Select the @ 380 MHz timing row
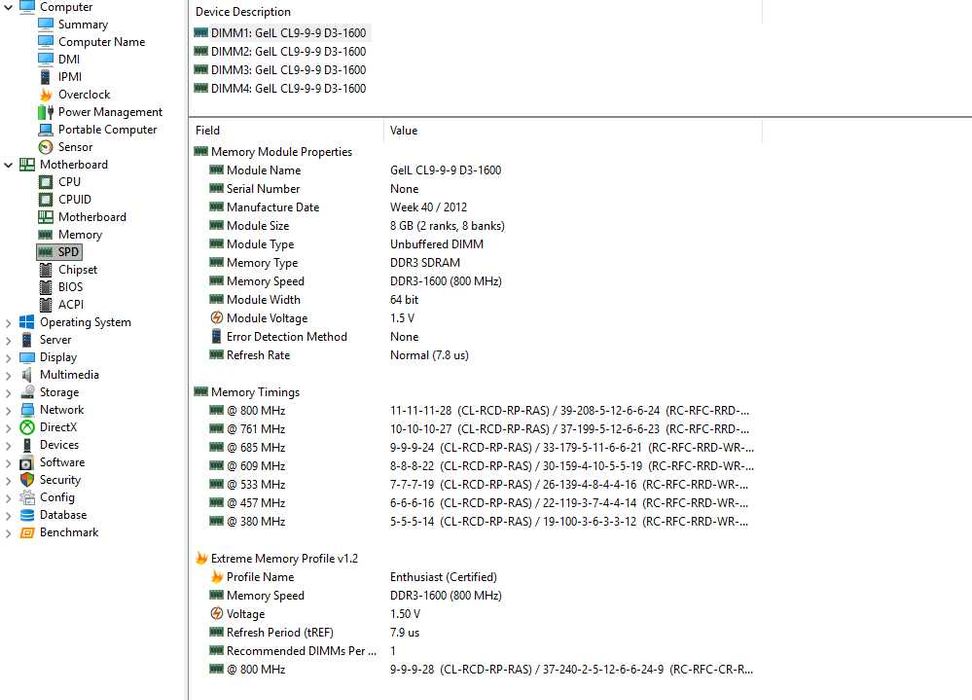Screen dimensions: 972x700 (x=475, y=521)
